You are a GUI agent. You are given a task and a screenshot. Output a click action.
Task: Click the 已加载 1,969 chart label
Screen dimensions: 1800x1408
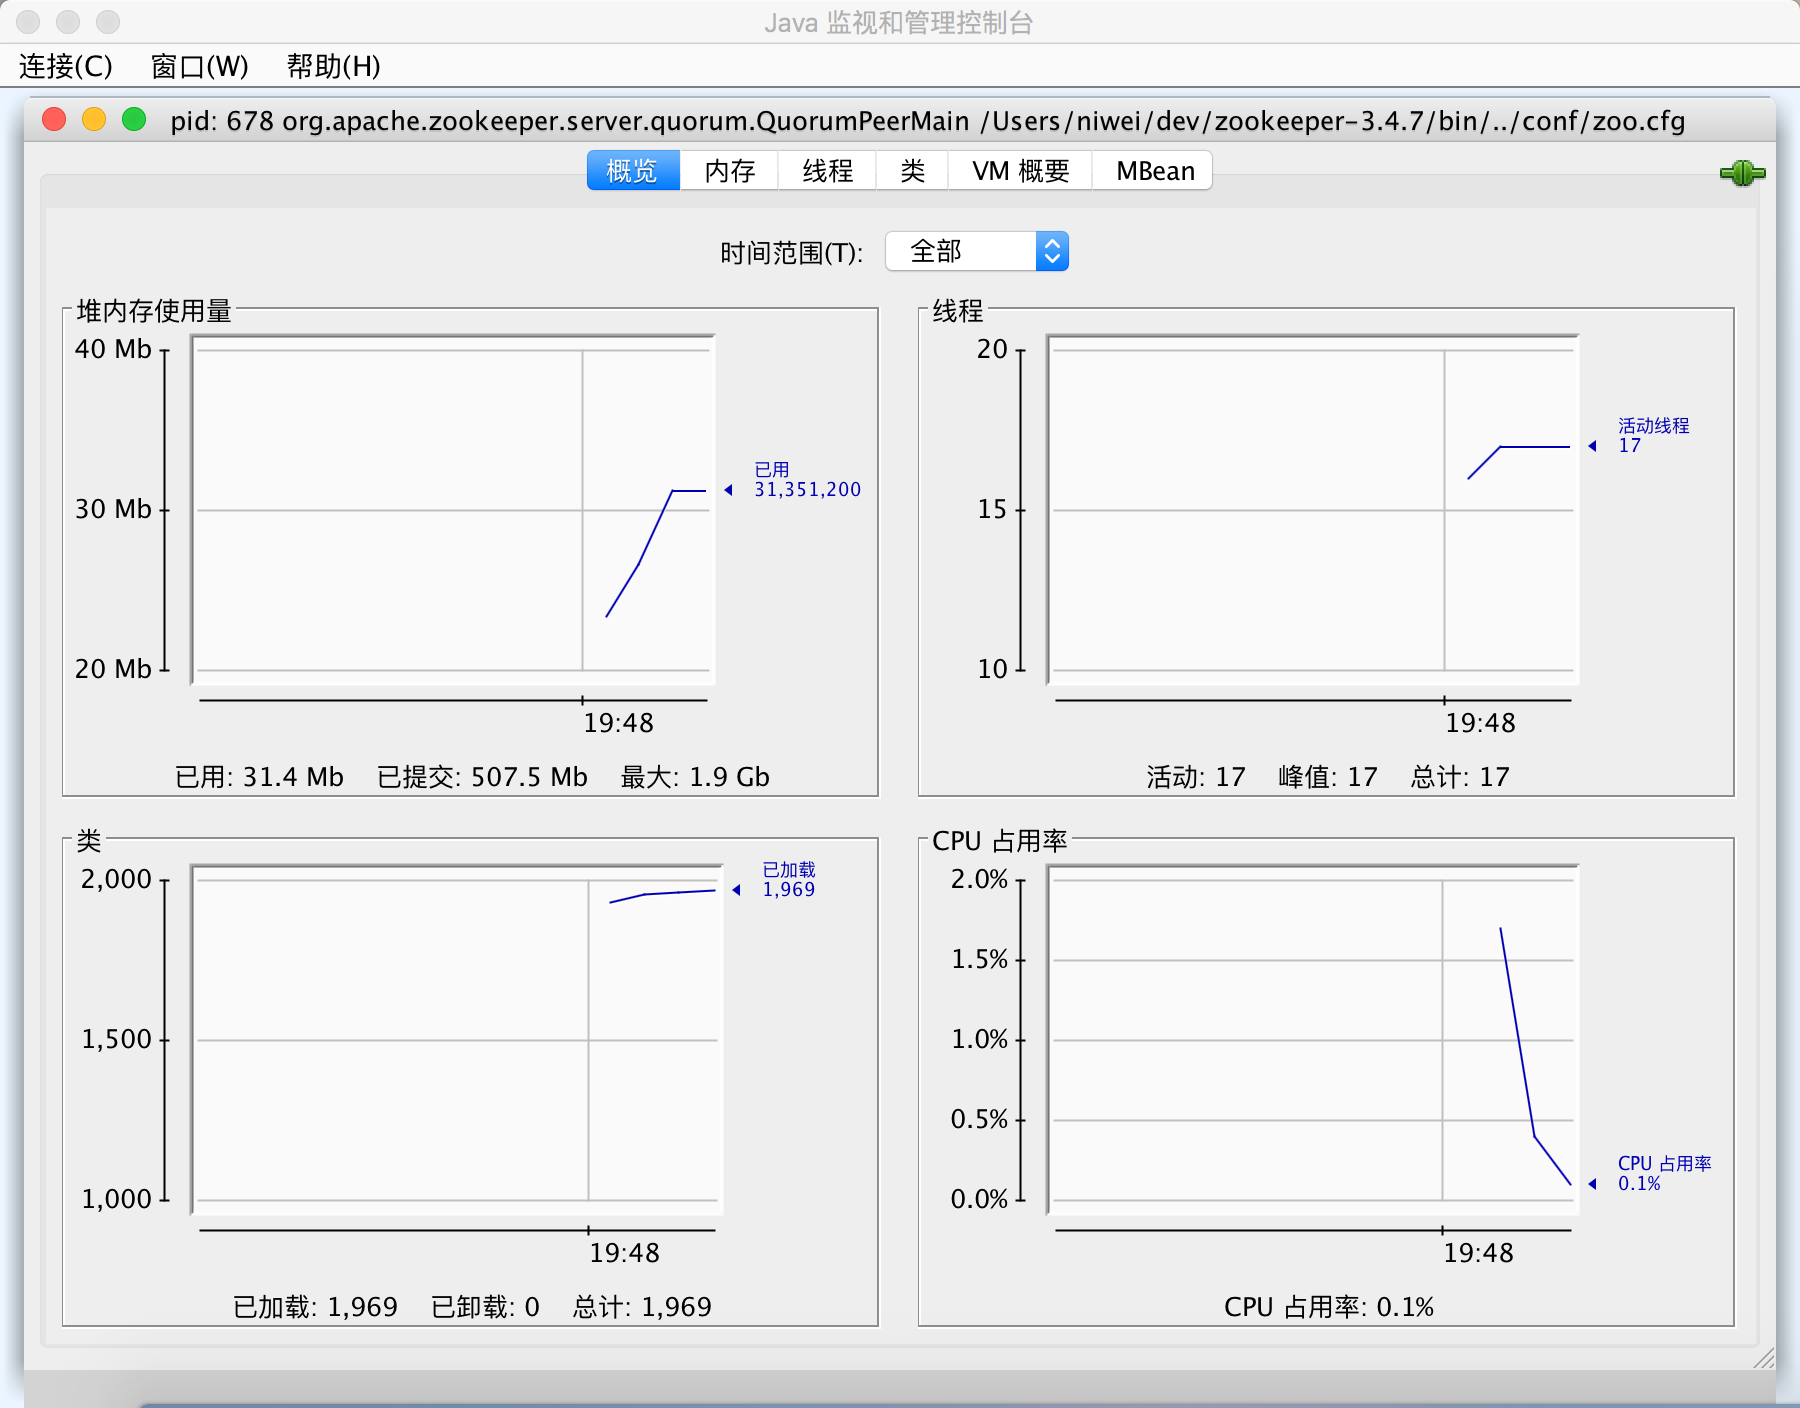pyautogui.click(x=789, y=880)
